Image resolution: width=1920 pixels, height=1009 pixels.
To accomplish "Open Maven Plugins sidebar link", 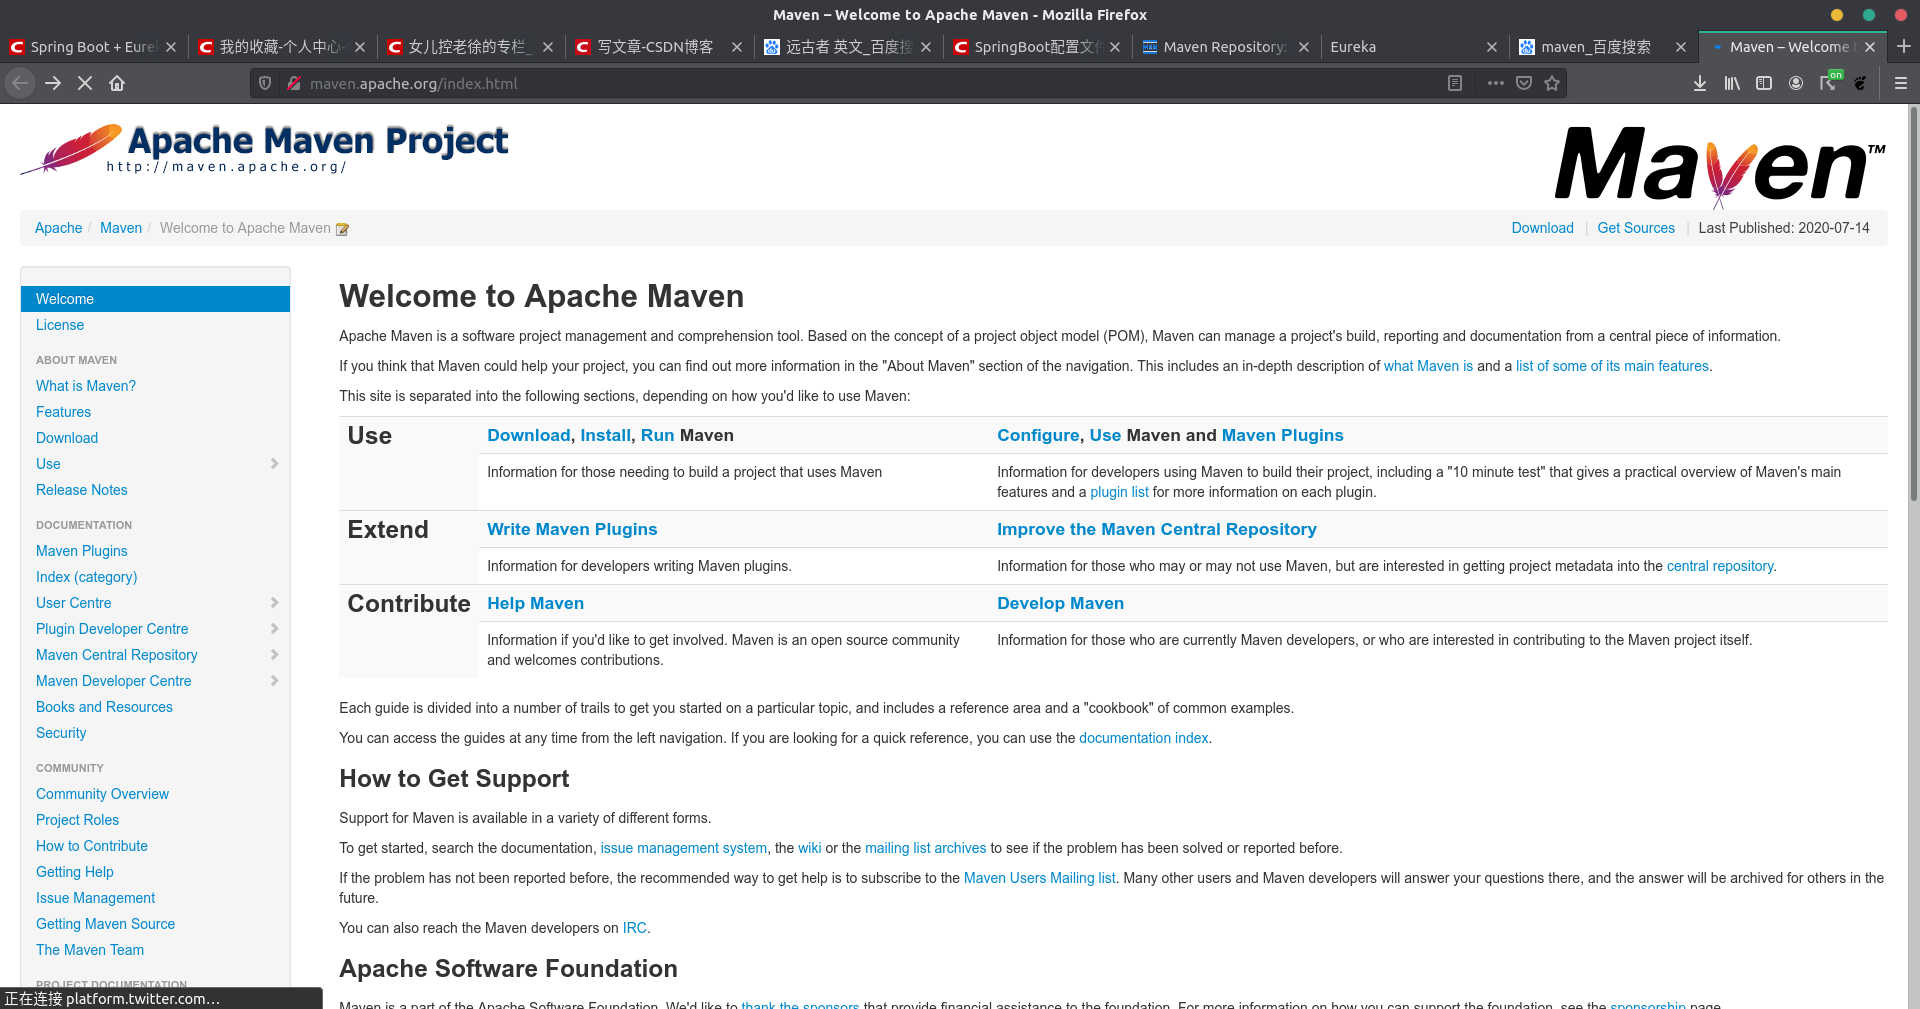I will 82,551.
